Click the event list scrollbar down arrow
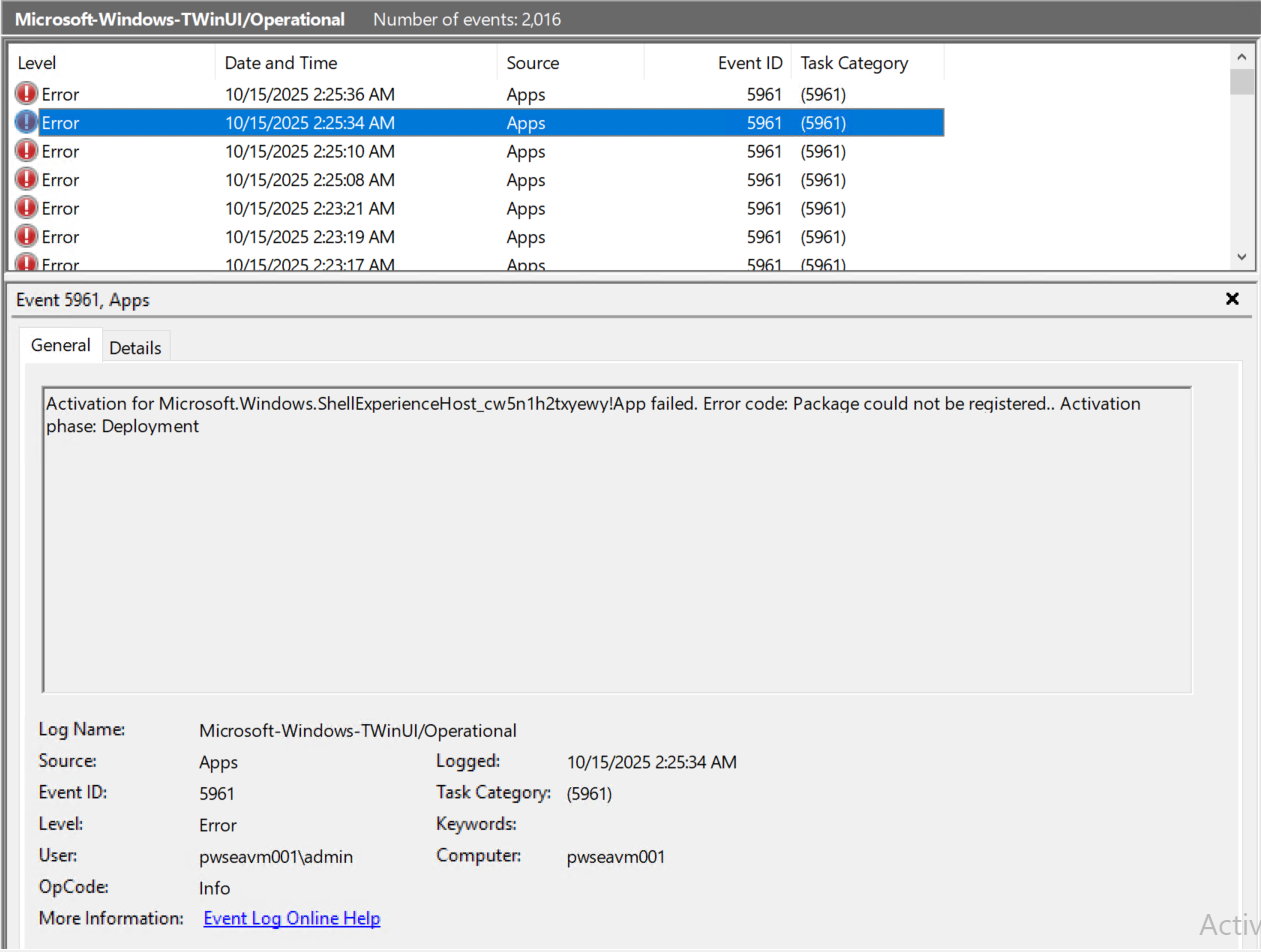This screenshot has height=952, width=1261. 1242,257
